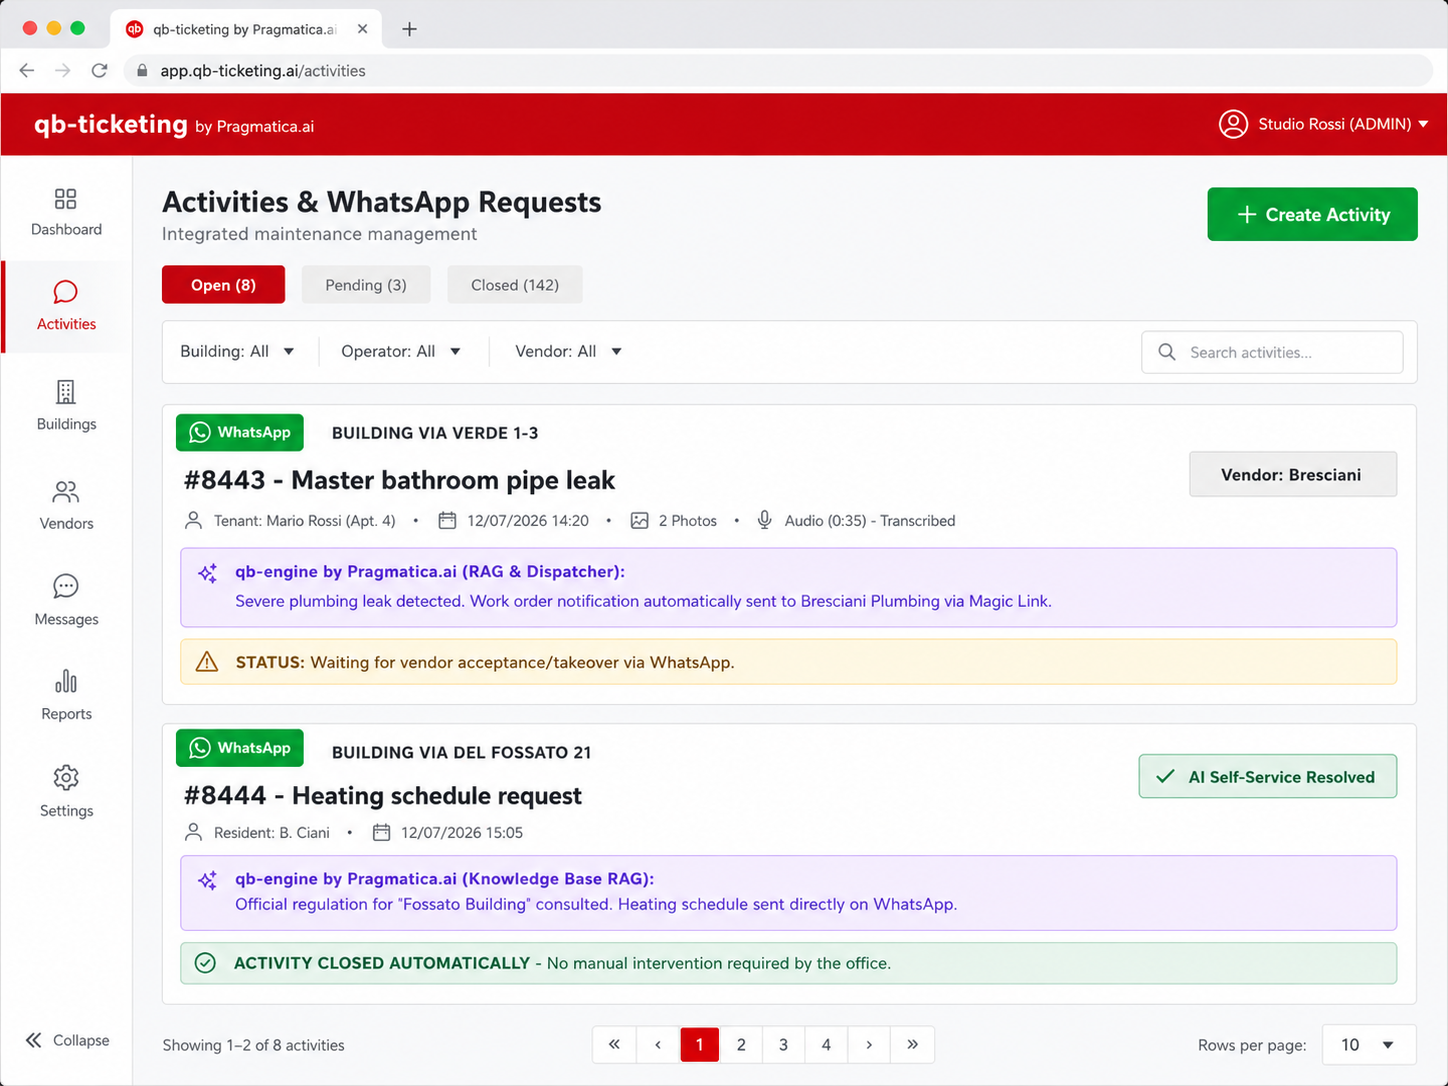Open the Rows per page dropdown

click(1369, 1045)
